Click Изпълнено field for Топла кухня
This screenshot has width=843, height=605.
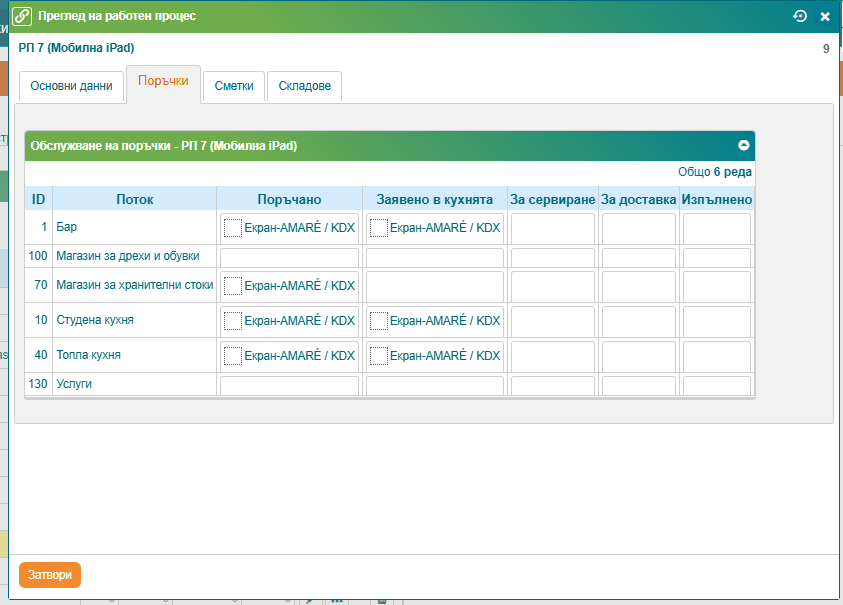click(716, 355)
